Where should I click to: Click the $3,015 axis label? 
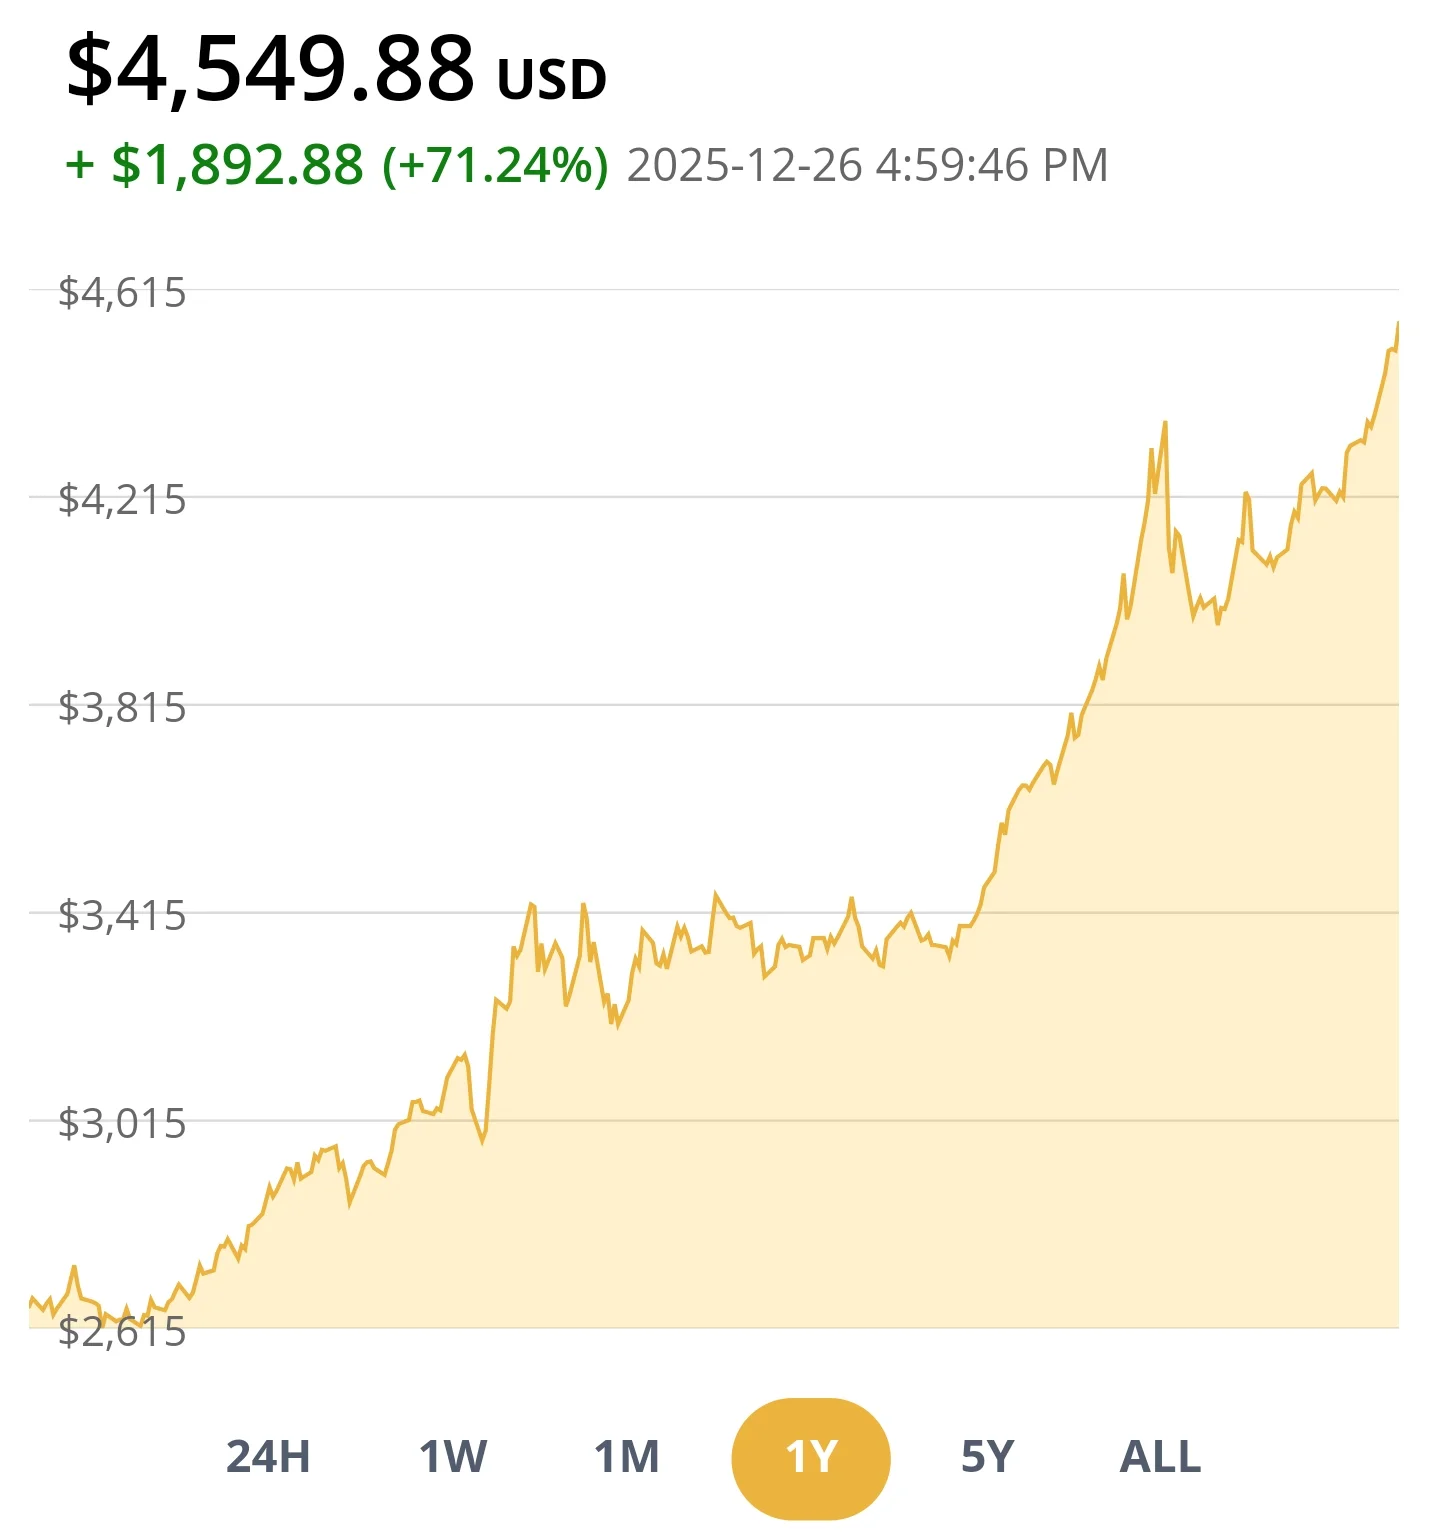(122, 1124)
